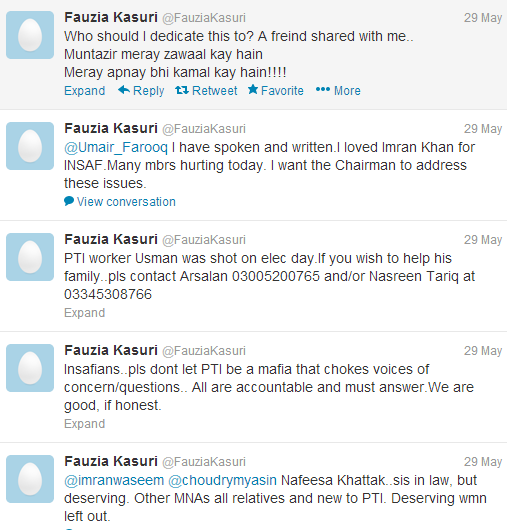Click the egg avatar of the Insafians tweet
The height and width of the screenshot is (530, 507).
(x=30, y=368)
